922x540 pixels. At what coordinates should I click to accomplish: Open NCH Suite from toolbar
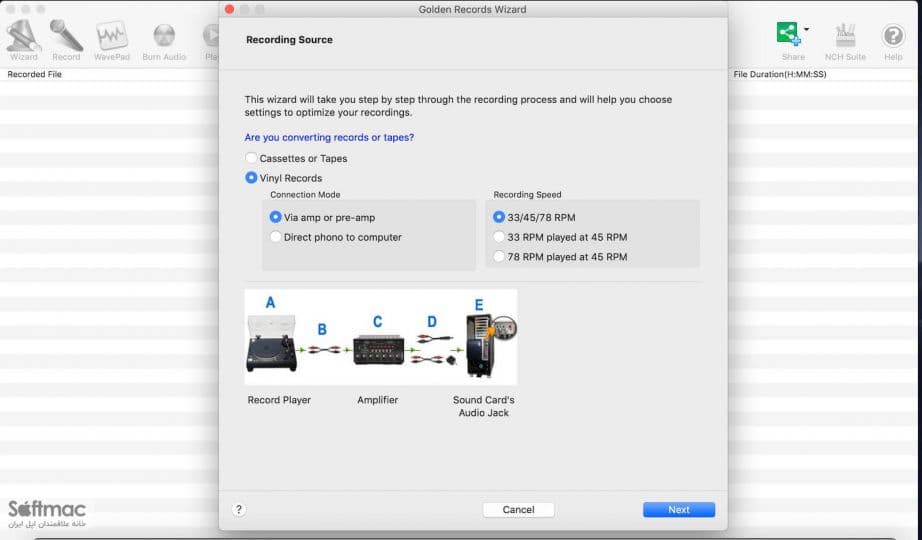(845, 40)
